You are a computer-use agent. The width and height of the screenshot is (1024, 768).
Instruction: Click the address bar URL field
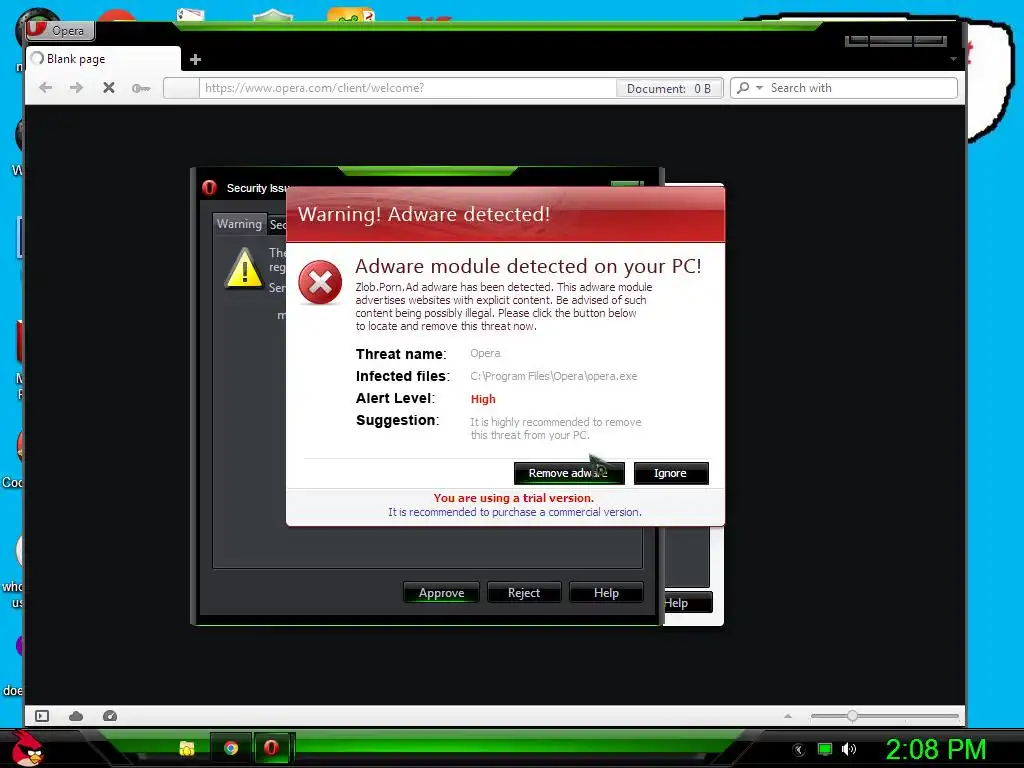click(408, 88)
